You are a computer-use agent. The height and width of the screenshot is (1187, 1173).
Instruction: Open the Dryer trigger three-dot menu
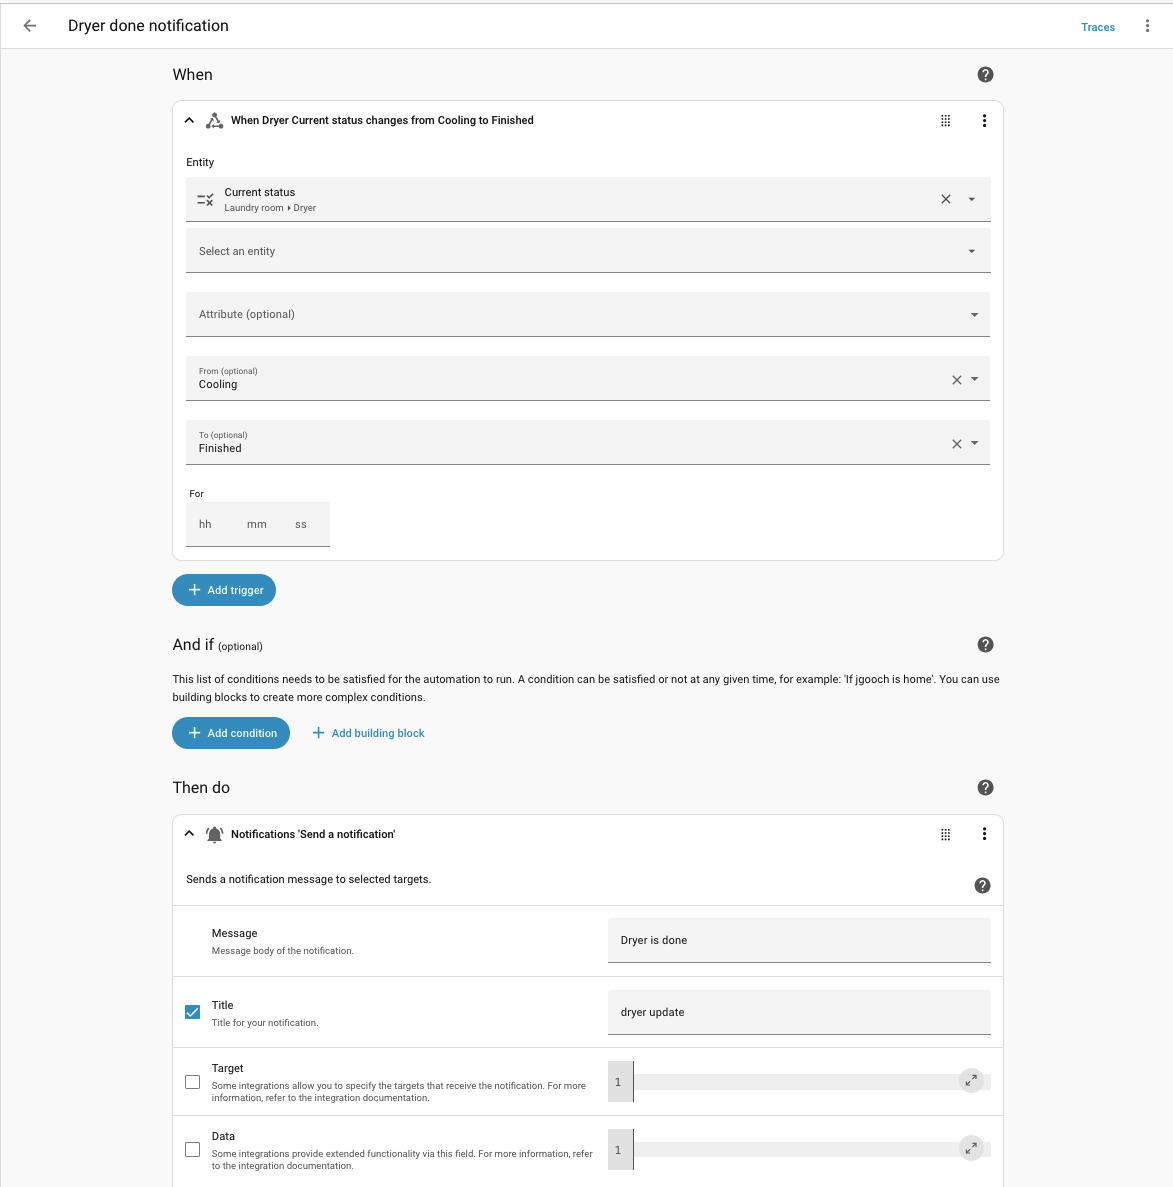(984, 121)
